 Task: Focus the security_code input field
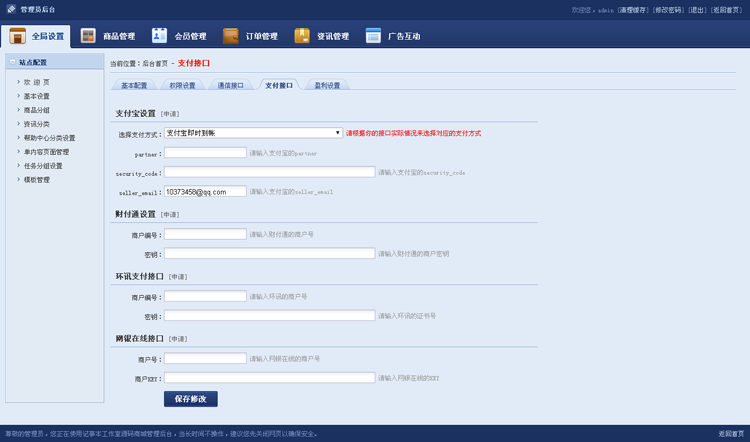[x=269, y=172]
